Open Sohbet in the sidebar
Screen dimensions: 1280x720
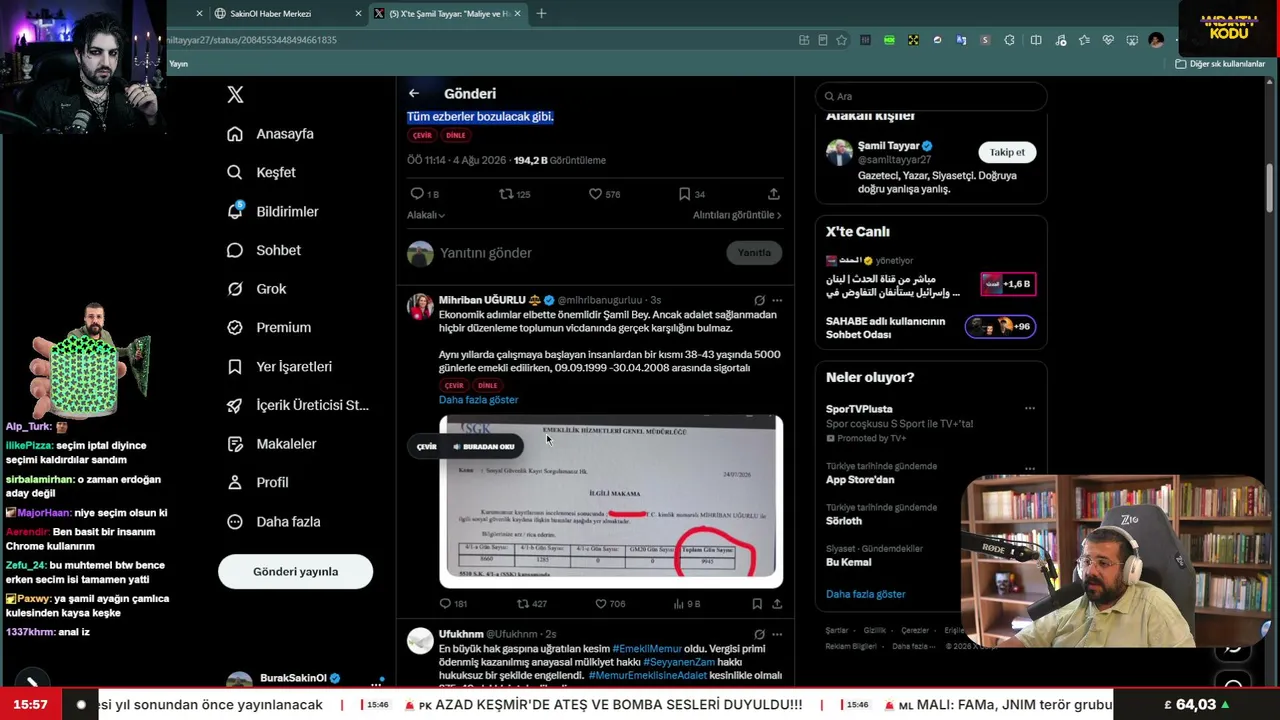point(263,250)
